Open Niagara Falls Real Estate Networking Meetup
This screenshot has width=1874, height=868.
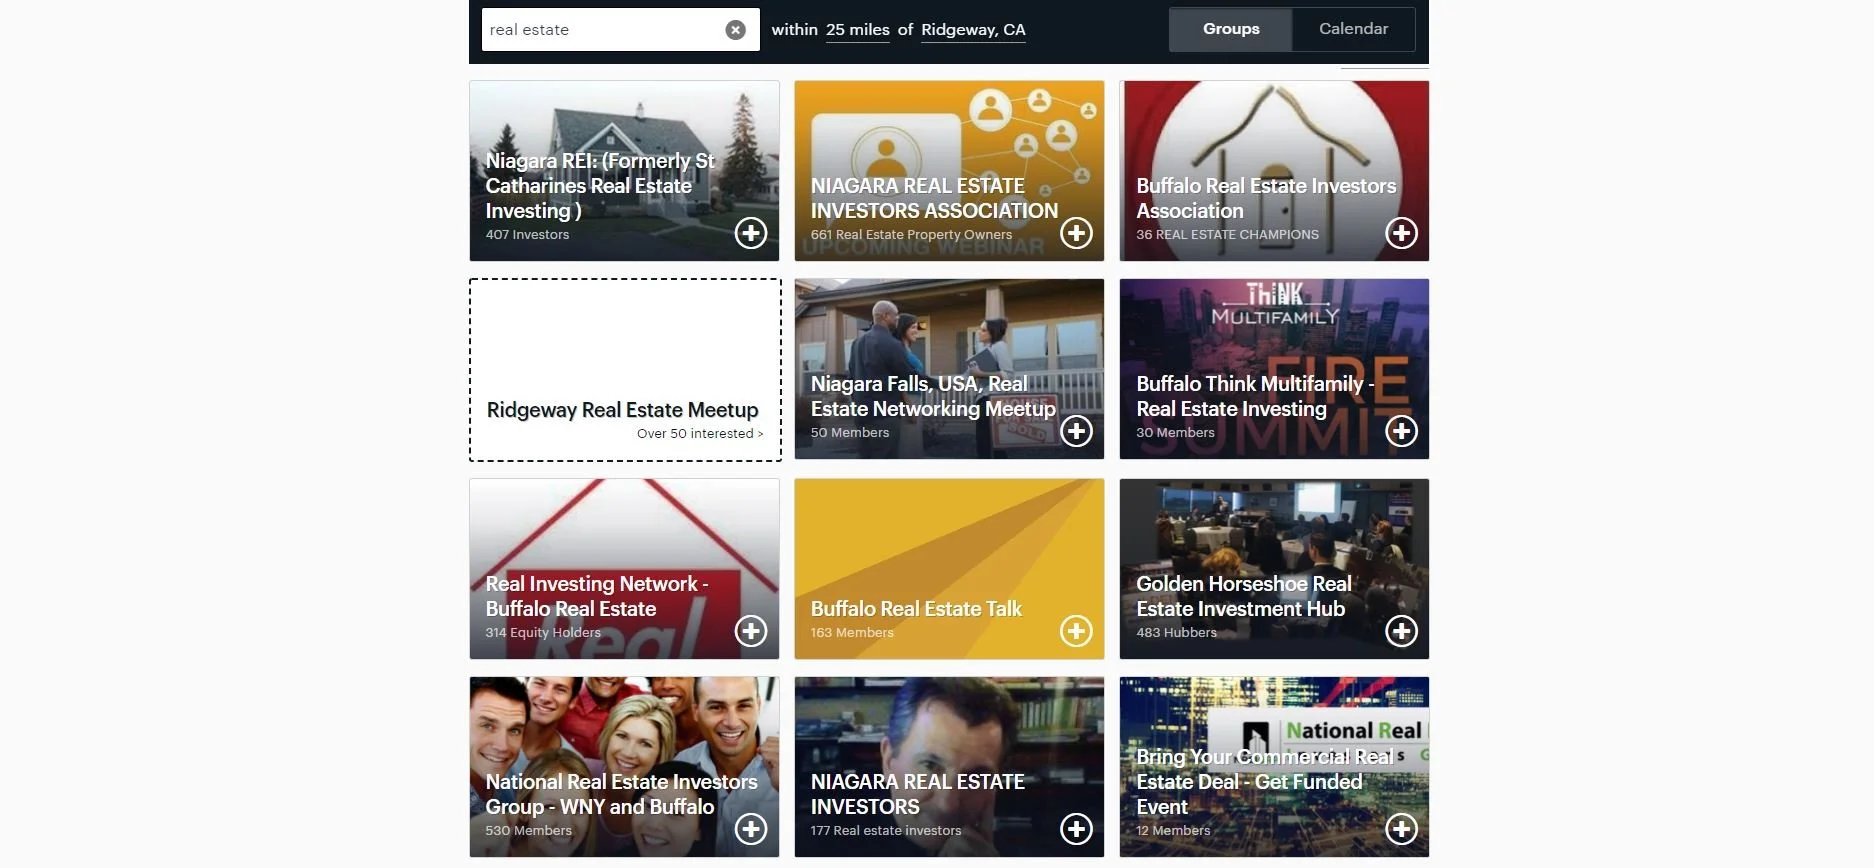933,396
